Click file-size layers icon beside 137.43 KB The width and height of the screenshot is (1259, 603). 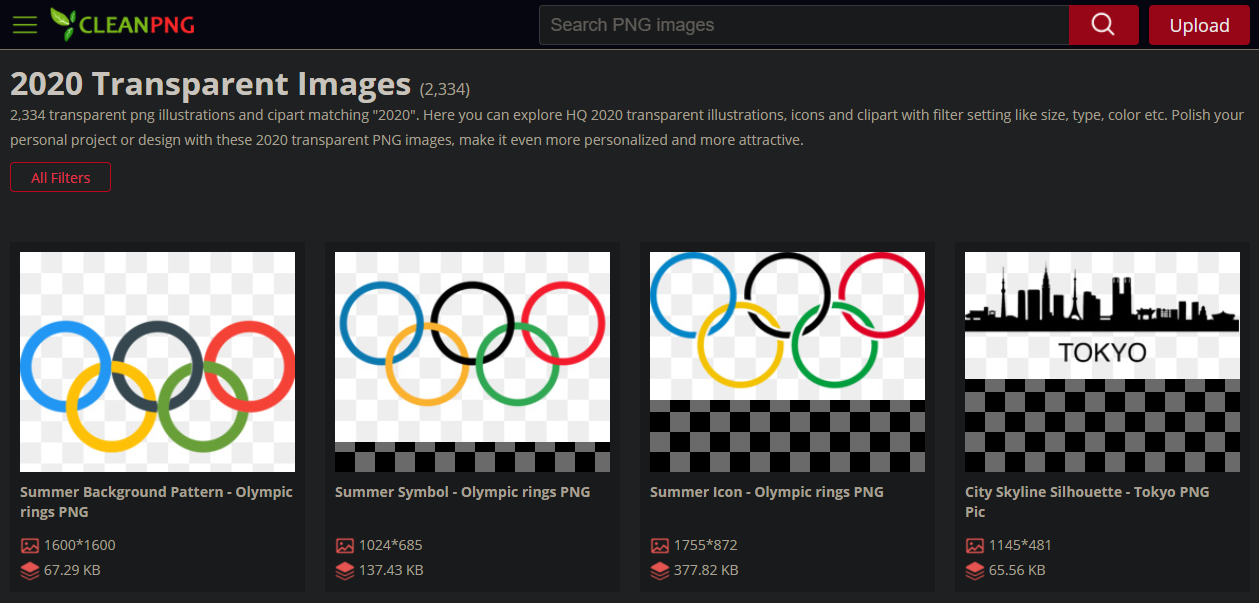344,571
